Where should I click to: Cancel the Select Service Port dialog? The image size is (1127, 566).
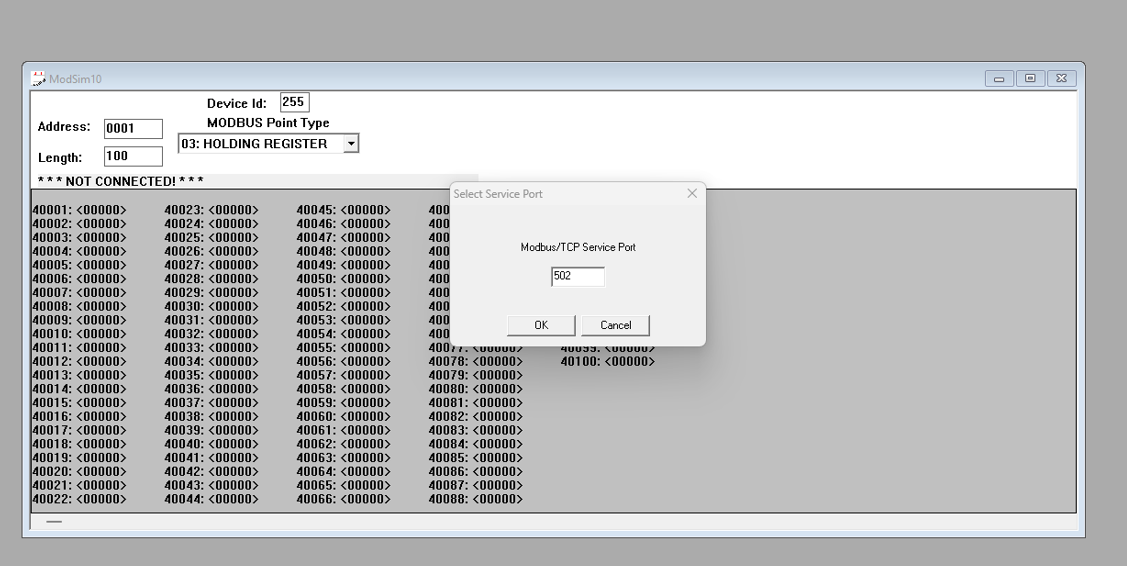tap(616, 325)
